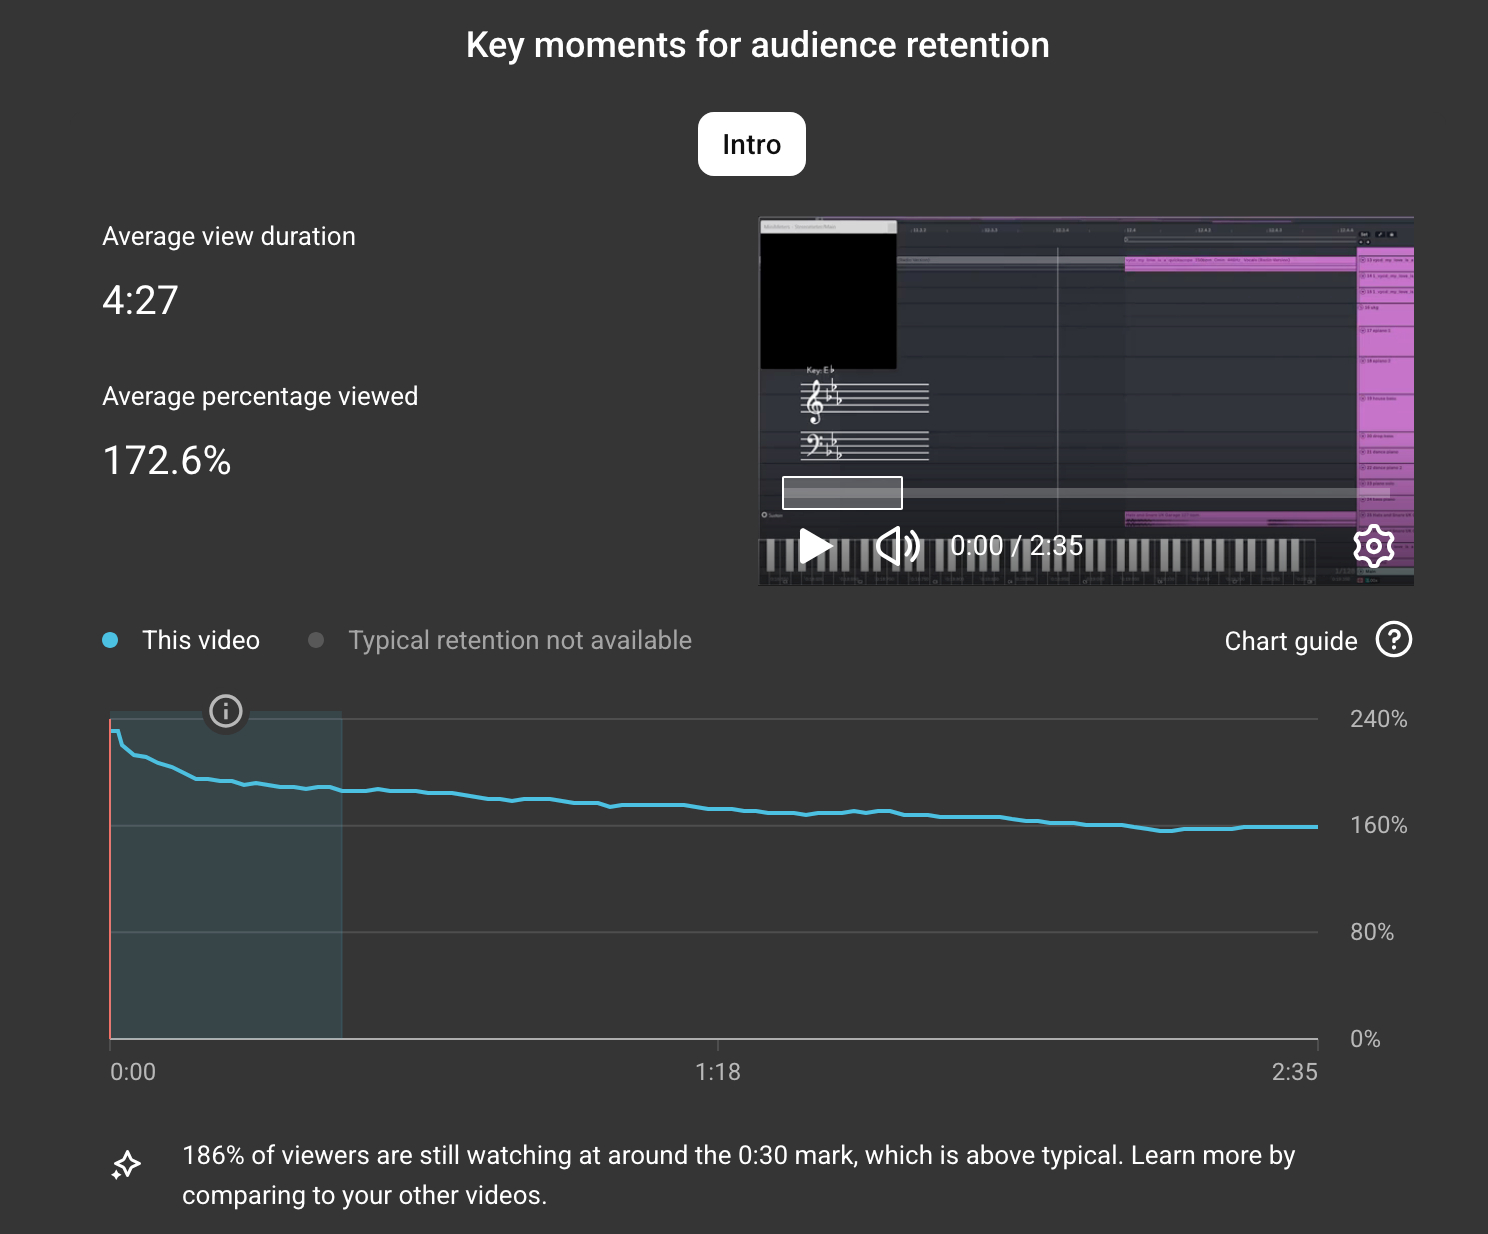Click the Chart guide question mark icon

tap(1393, 640)
